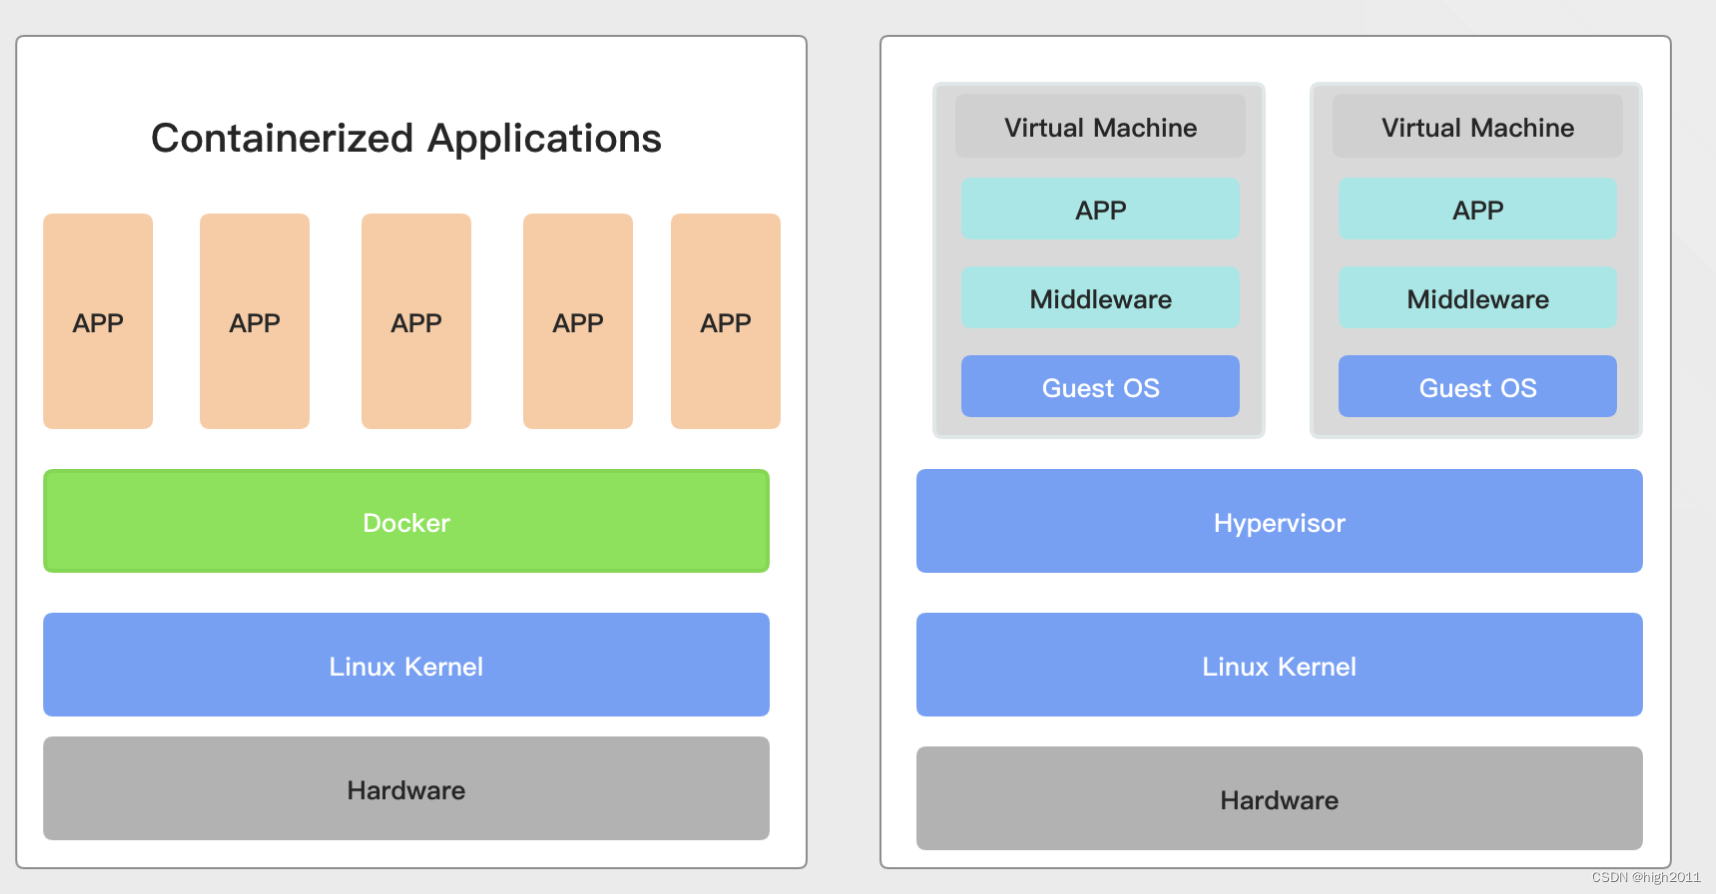Screen dimensions: 1716x894
Task: Select the green Docker layer box
Action: (406, 521)
